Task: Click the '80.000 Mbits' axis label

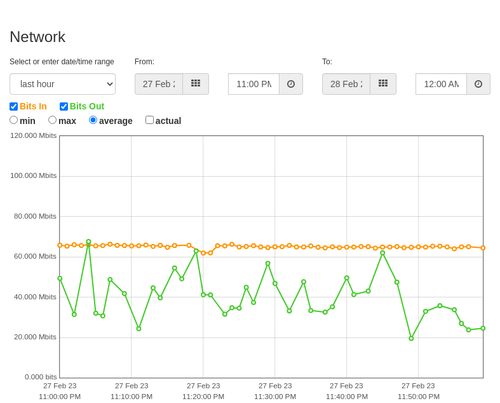Action: tap(35, 216)
